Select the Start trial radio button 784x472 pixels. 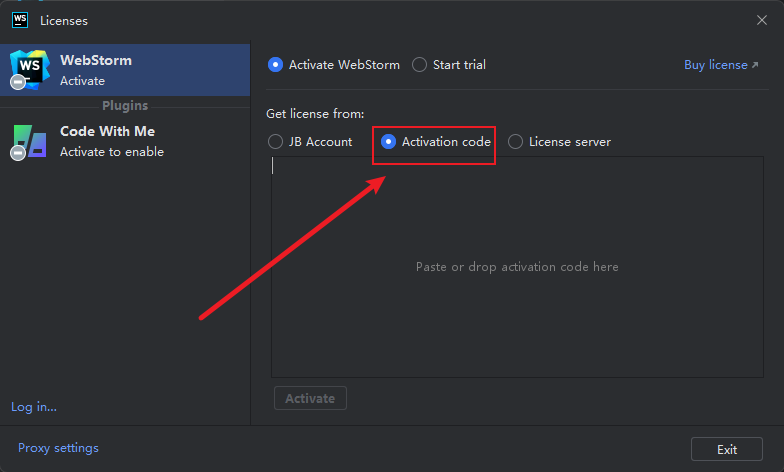click(x=419, y=64)
